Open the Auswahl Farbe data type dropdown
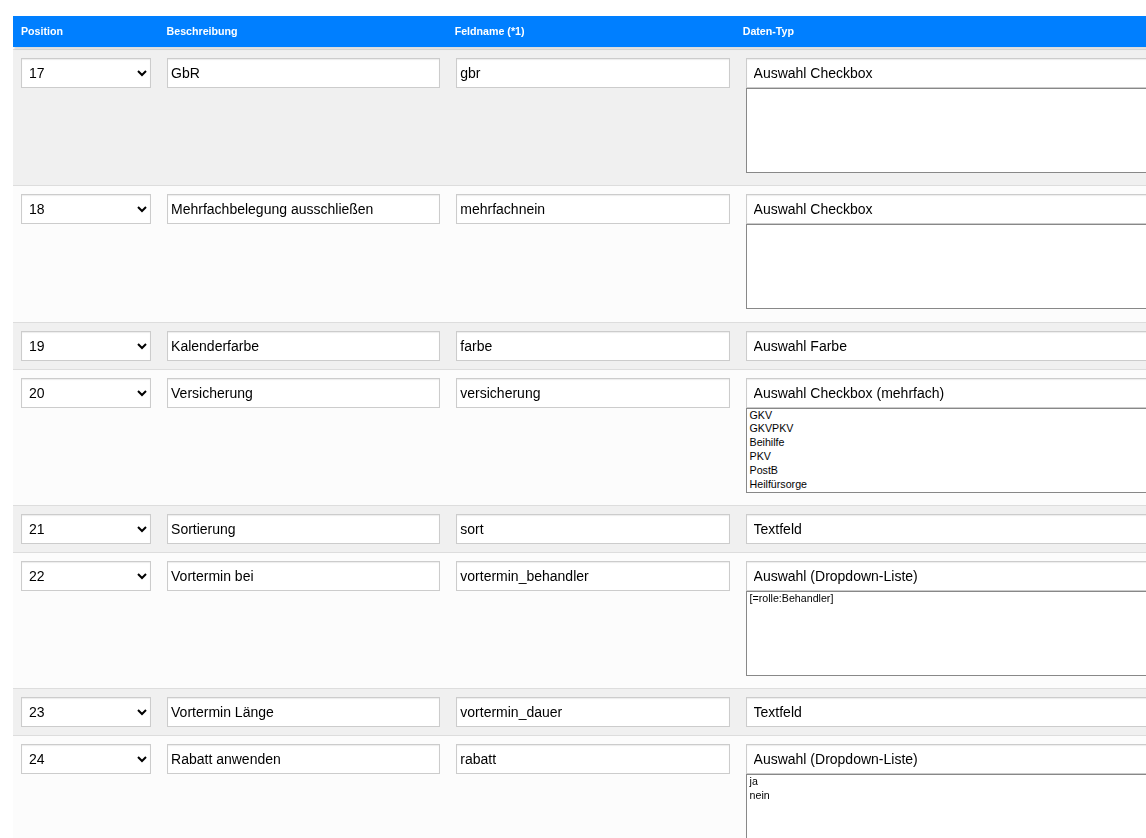Screen dimensions: 1146x838 click(x=945, y=346)
